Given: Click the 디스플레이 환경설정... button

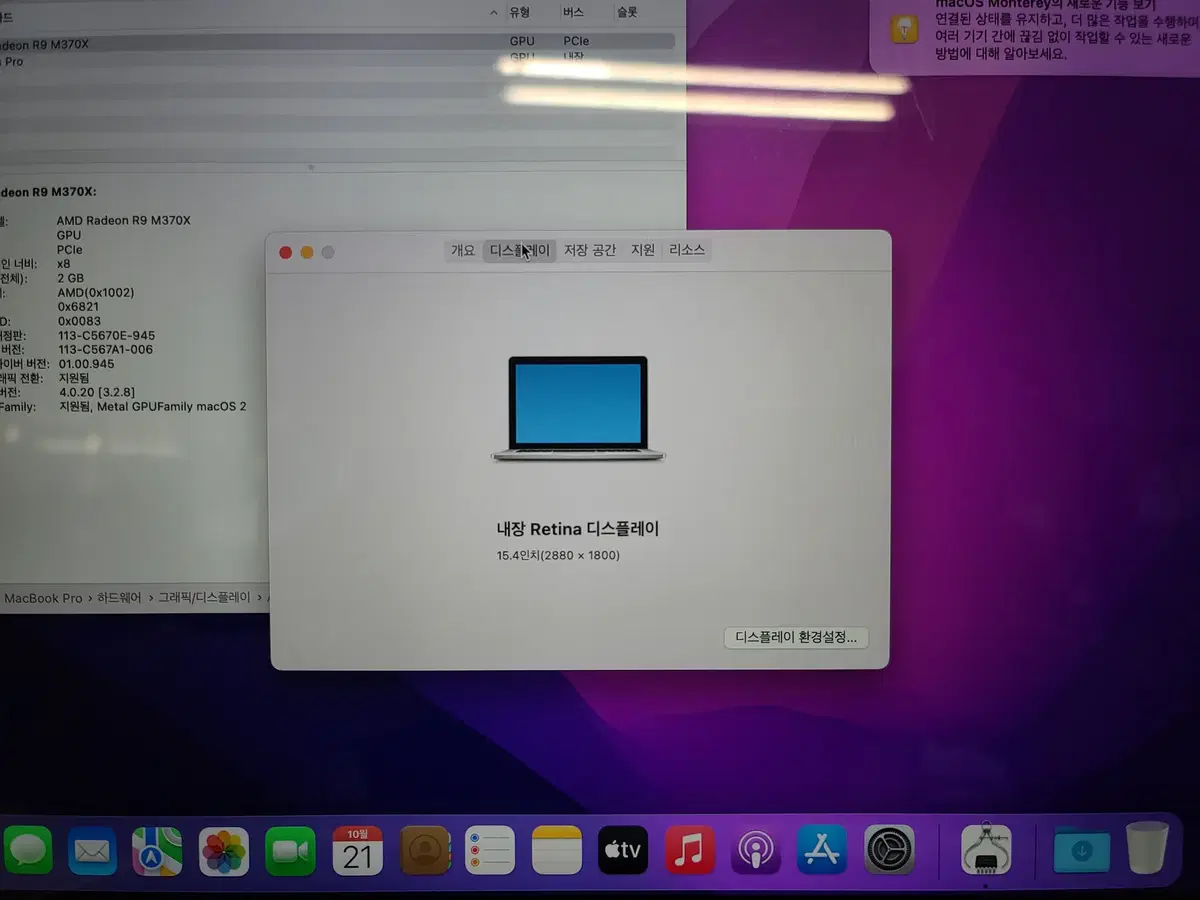Looking at the screenshot, I should (x=796, y=637).
